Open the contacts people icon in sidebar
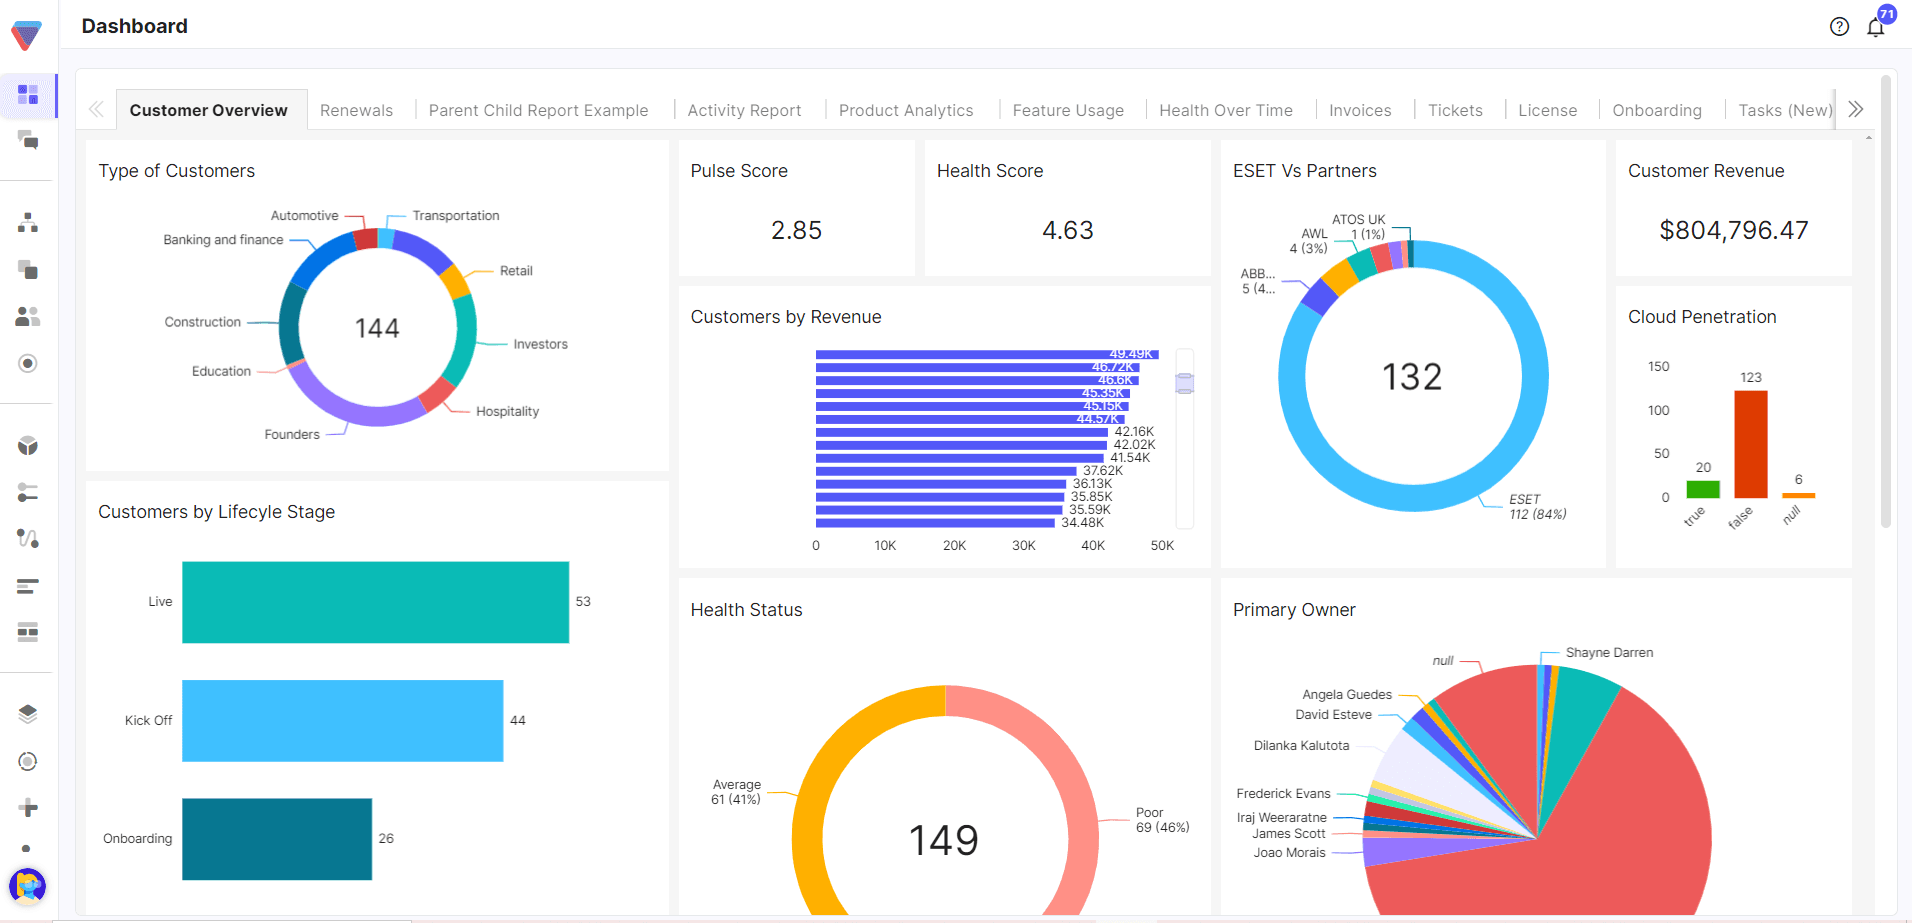The width and height of the screenshot is (1912, 923). pyautogui.click(x=28, y=317)
